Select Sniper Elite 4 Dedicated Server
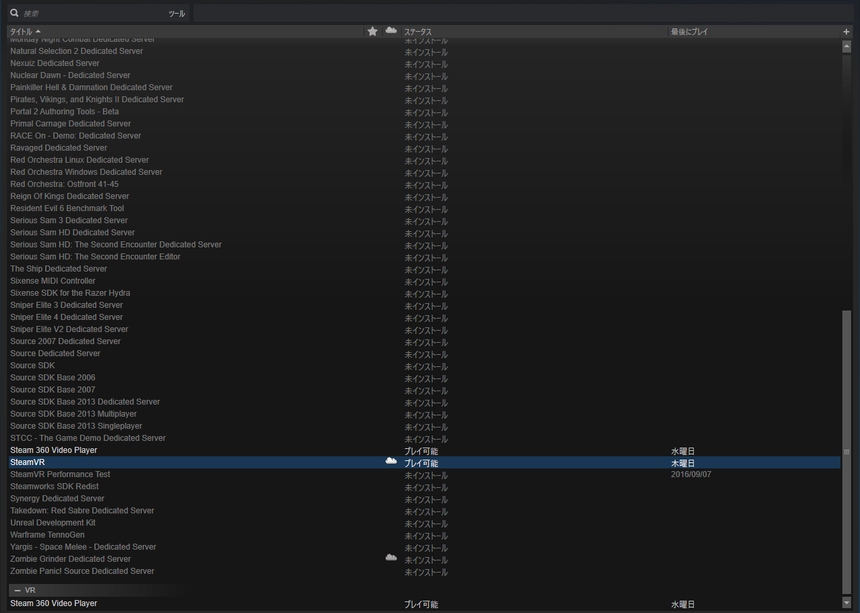Screen dimensions: 860x613 [x=66, y=316]
